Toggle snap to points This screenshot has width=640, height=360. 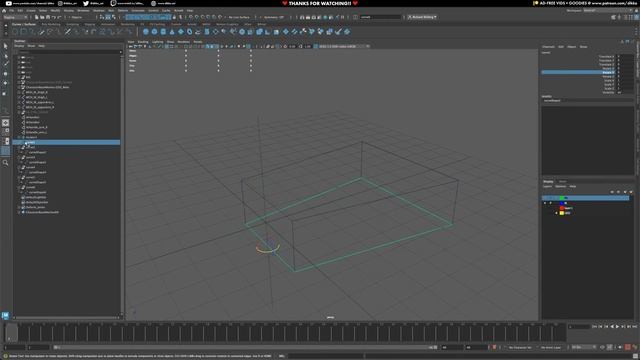(202, 17)
